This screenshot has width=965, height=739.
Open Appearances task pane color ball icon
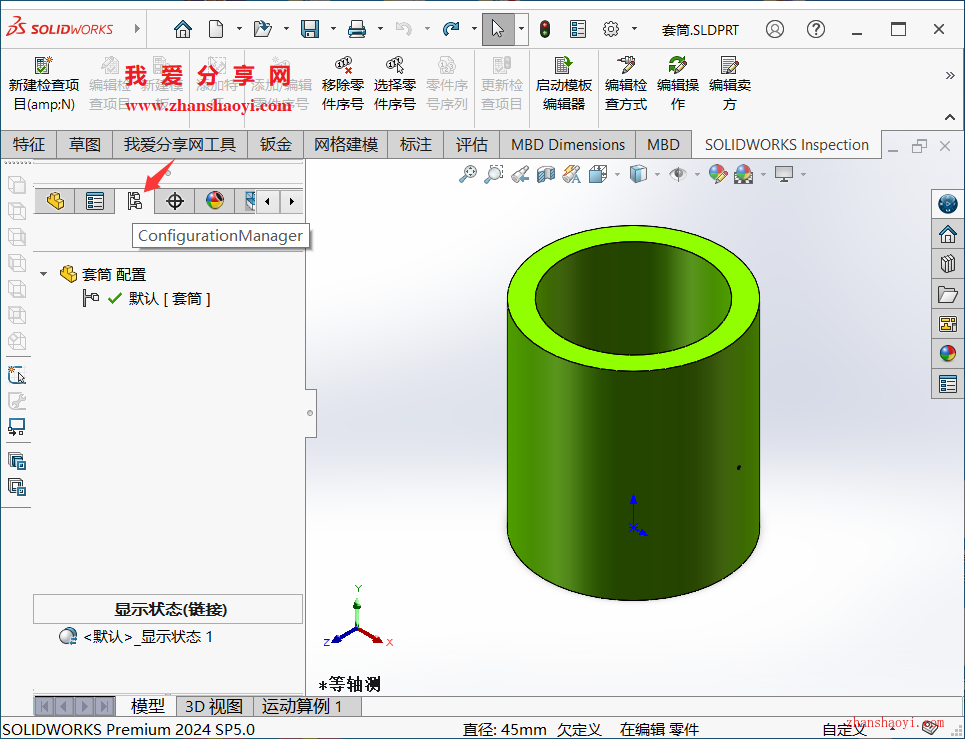(x=948, y=353)
